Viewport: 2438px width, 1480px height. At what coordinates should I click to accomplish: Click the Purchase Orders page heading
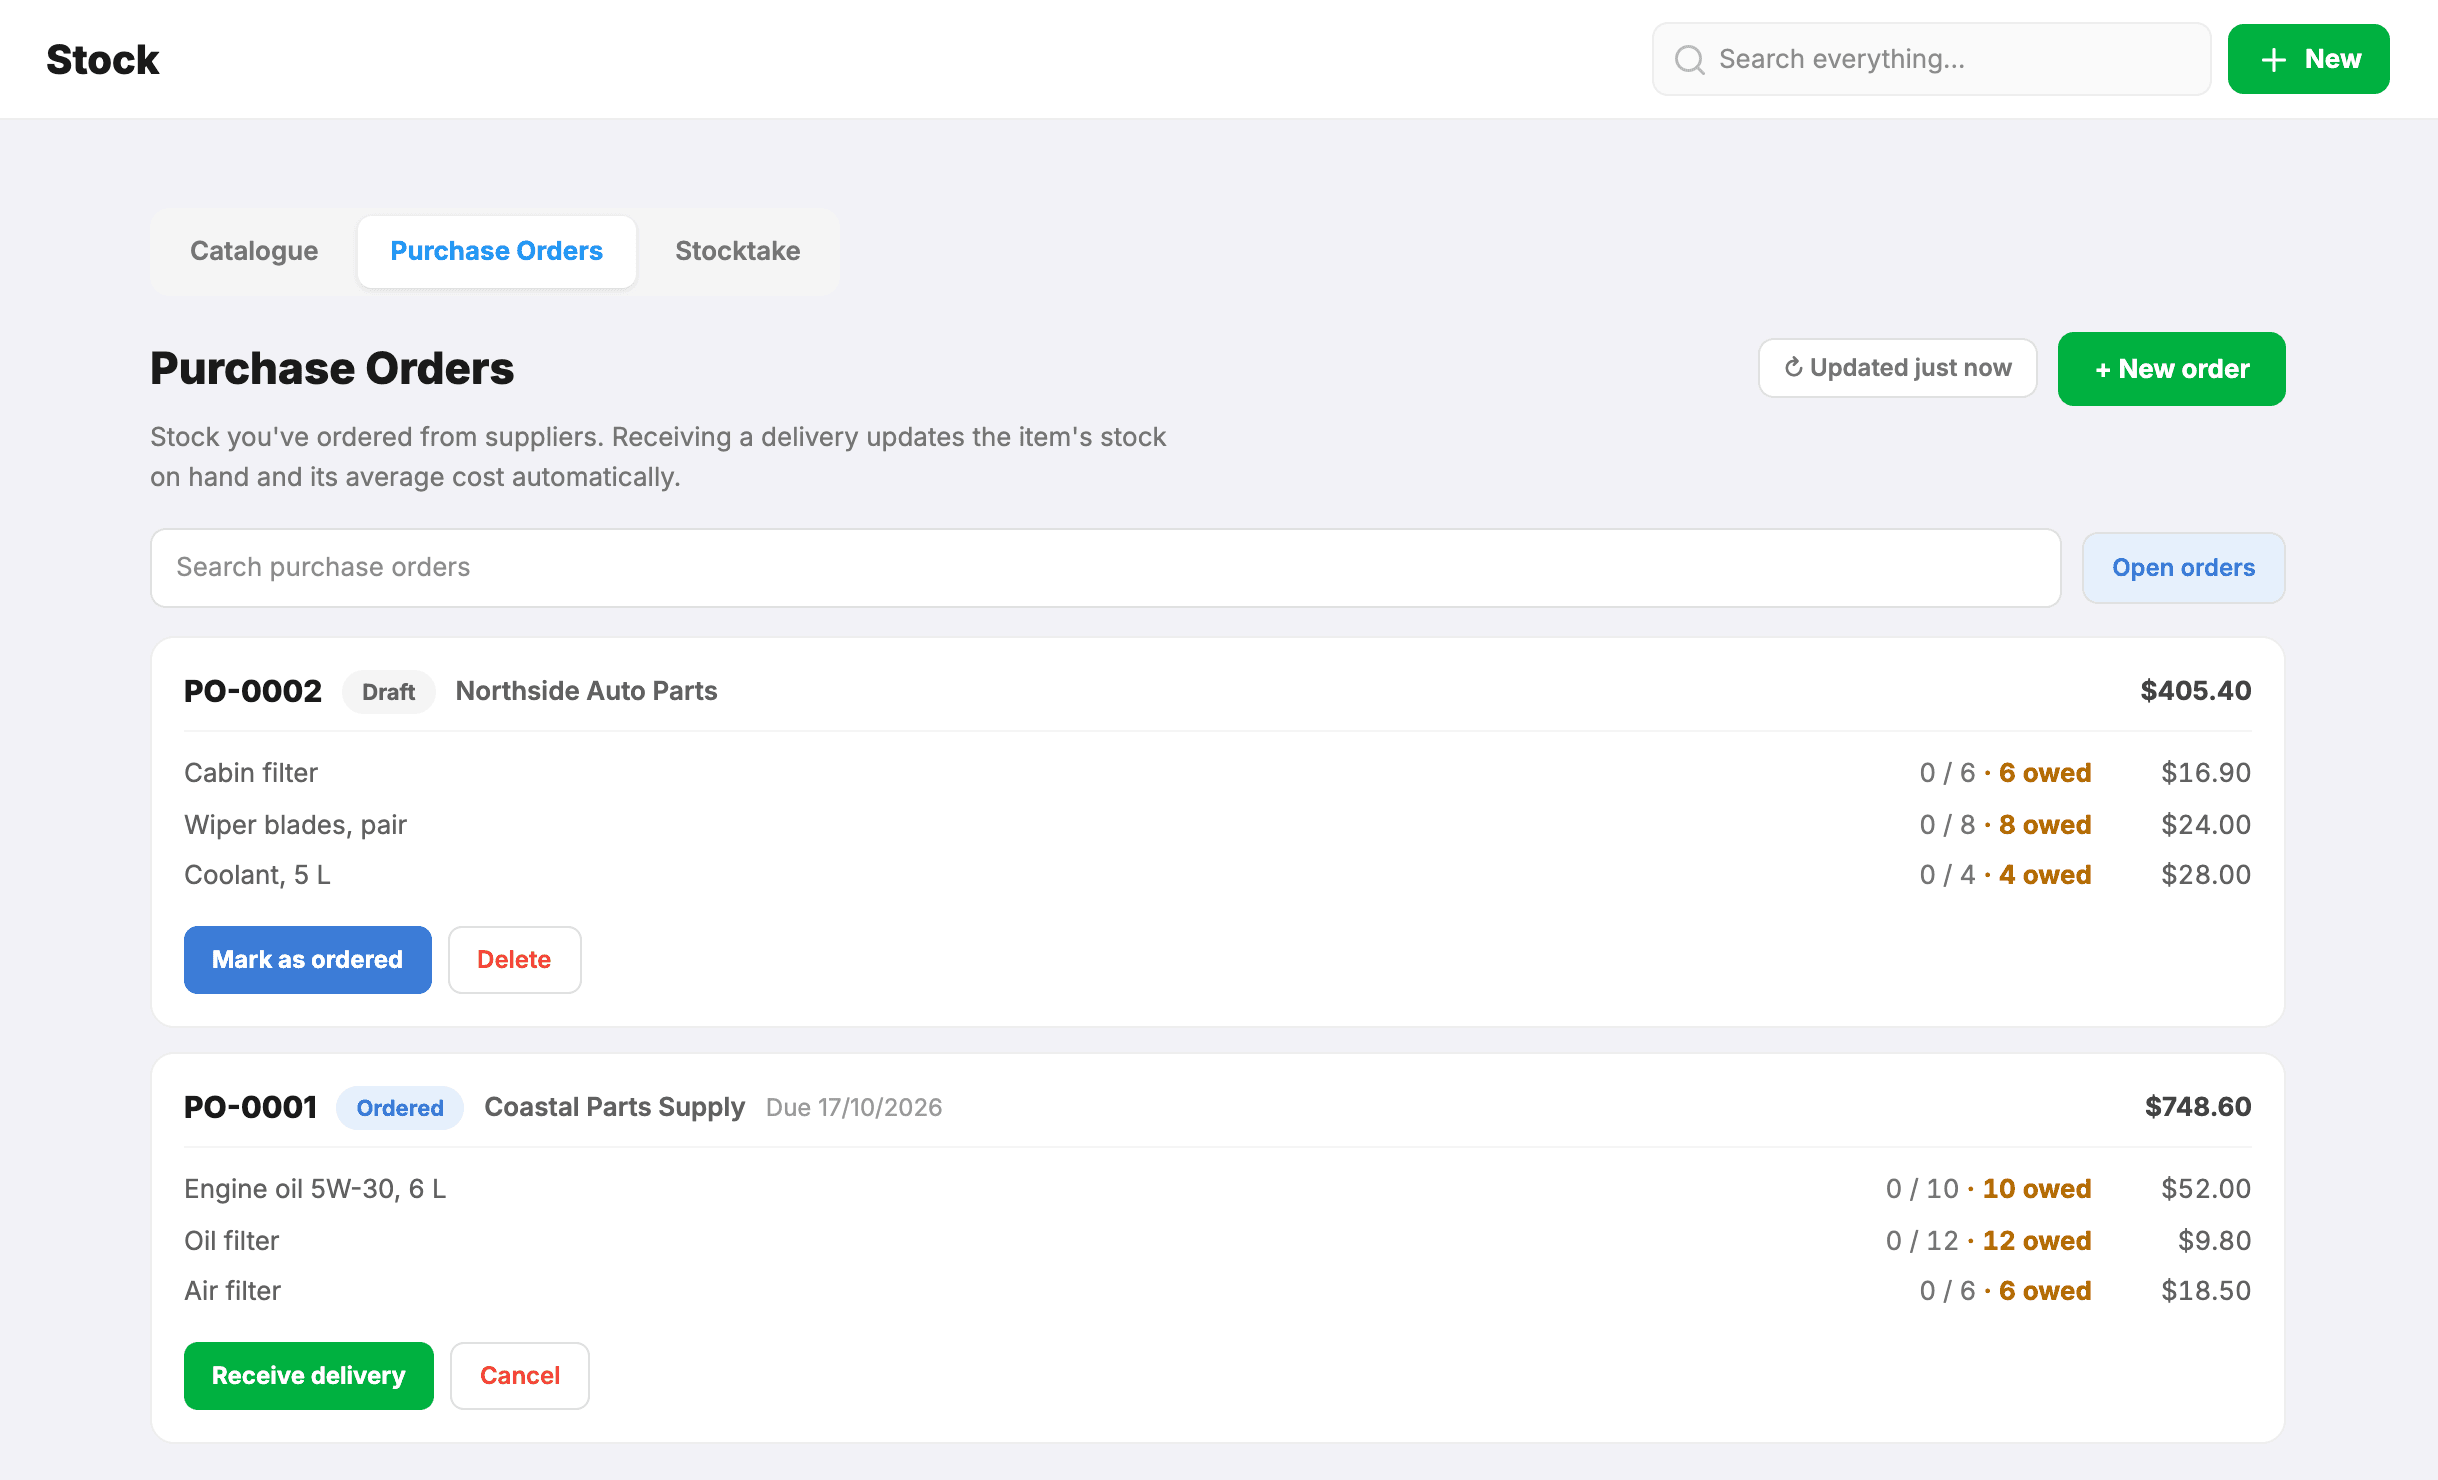point(332,369)
